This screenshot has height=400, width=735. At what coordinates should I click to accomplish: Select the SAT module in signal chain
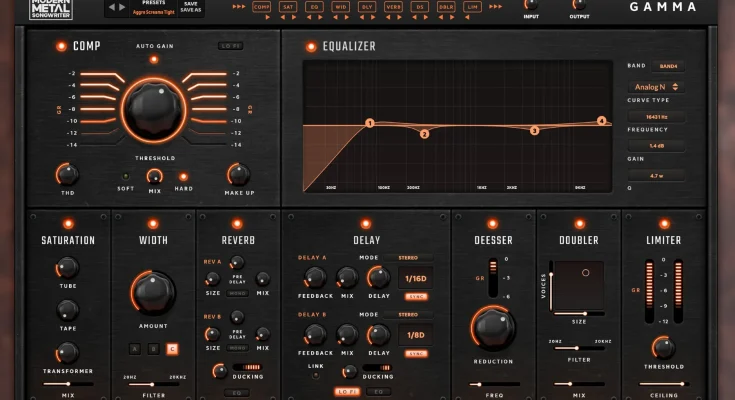point(288,6)
